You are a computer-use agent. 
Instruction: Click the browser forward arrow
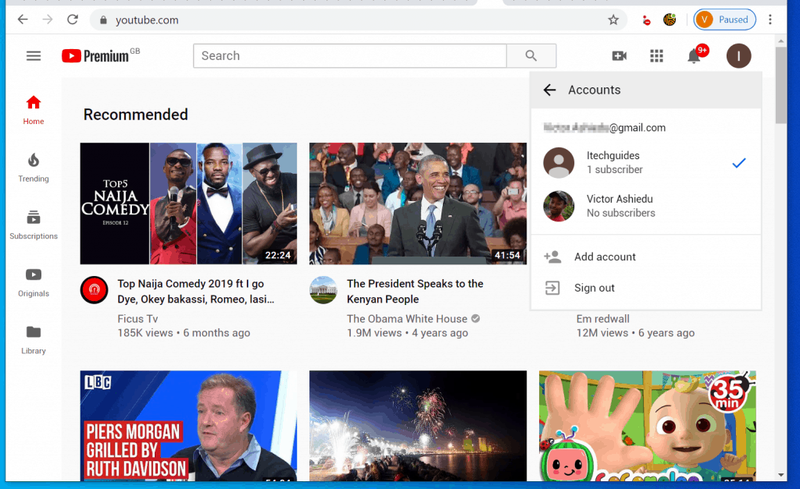click(x=47, y=20)
